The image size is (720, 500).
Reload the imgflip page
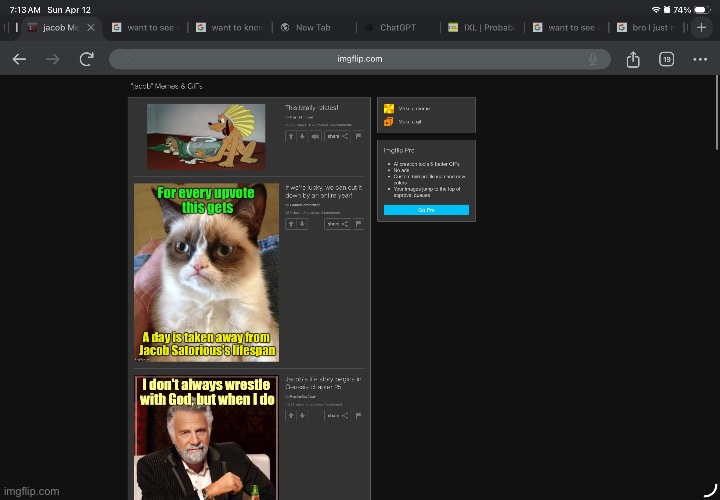tap(87, 59)
